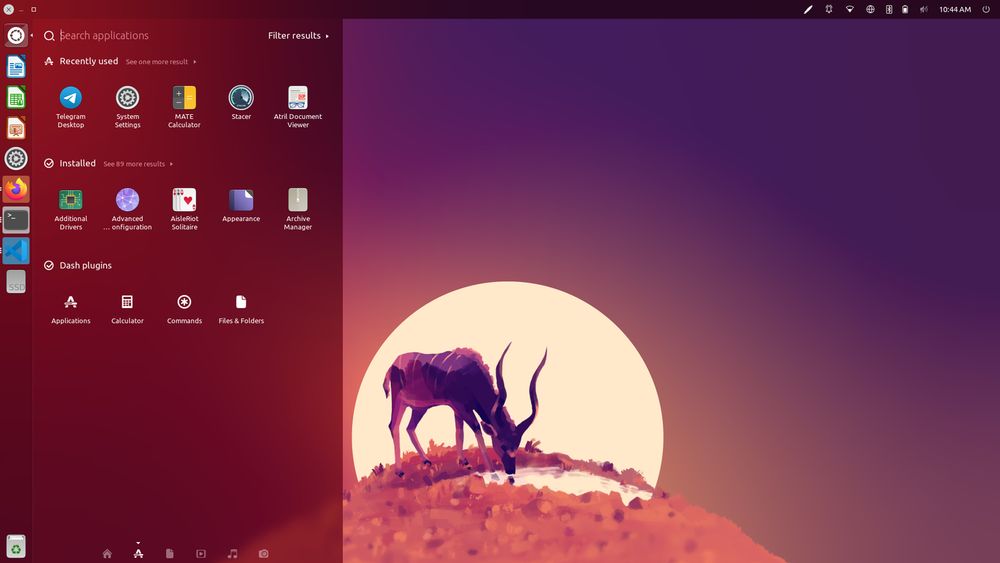Switch to the Files lens
This screenshot has height=563, width=1000.
170,553
